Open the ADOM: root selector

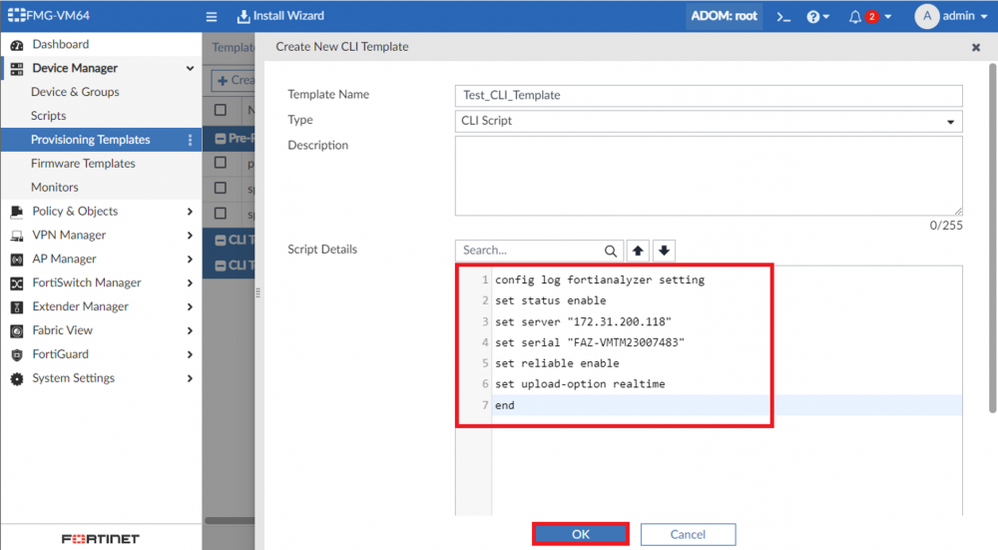[724, 16]
